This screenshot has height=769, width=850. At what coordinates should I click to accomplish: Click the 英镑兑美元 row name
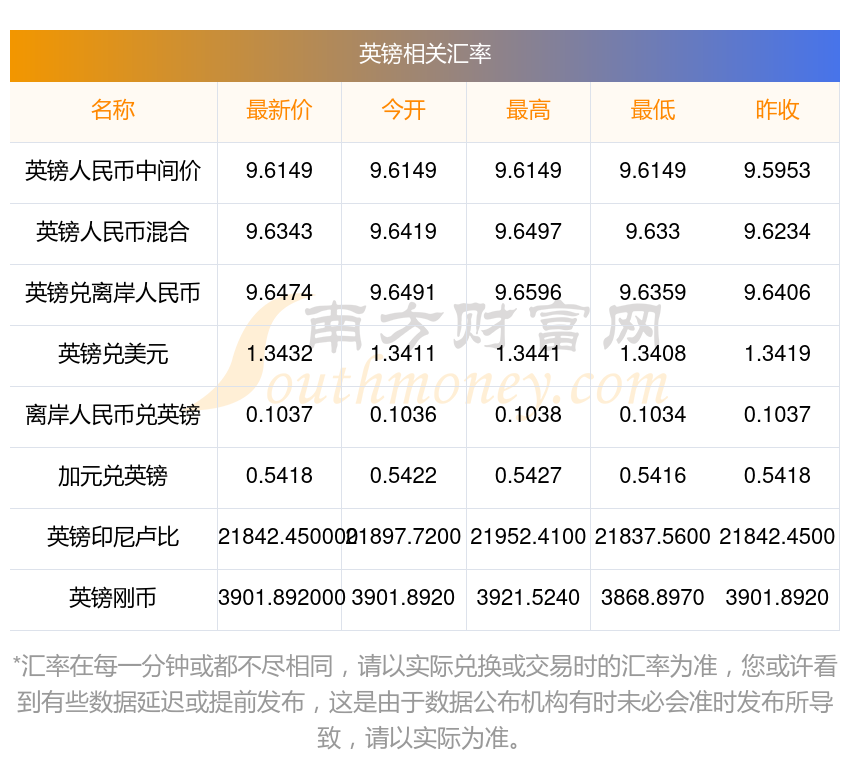[113, 354]
